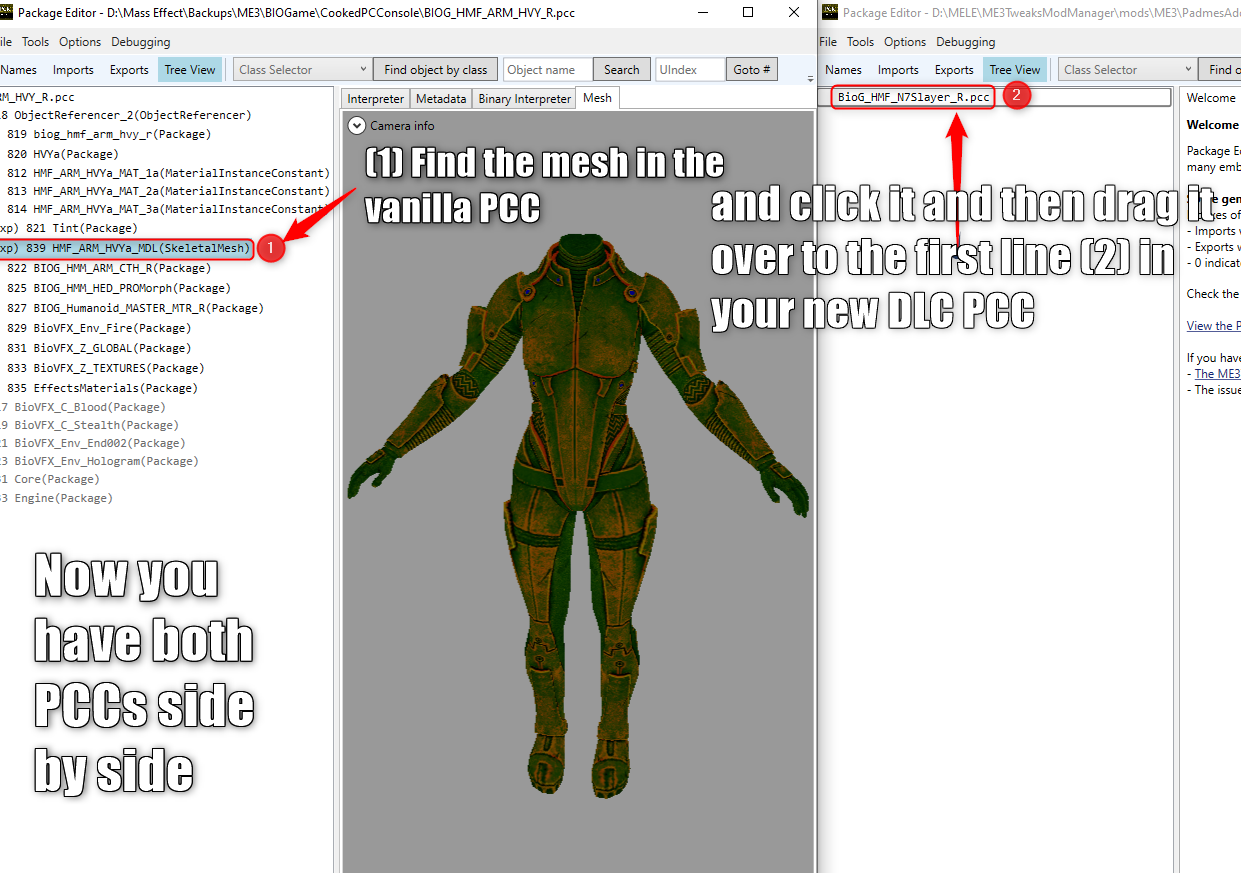
Task: Open the Binary Interpreter tab
Action: pos(524,98)
